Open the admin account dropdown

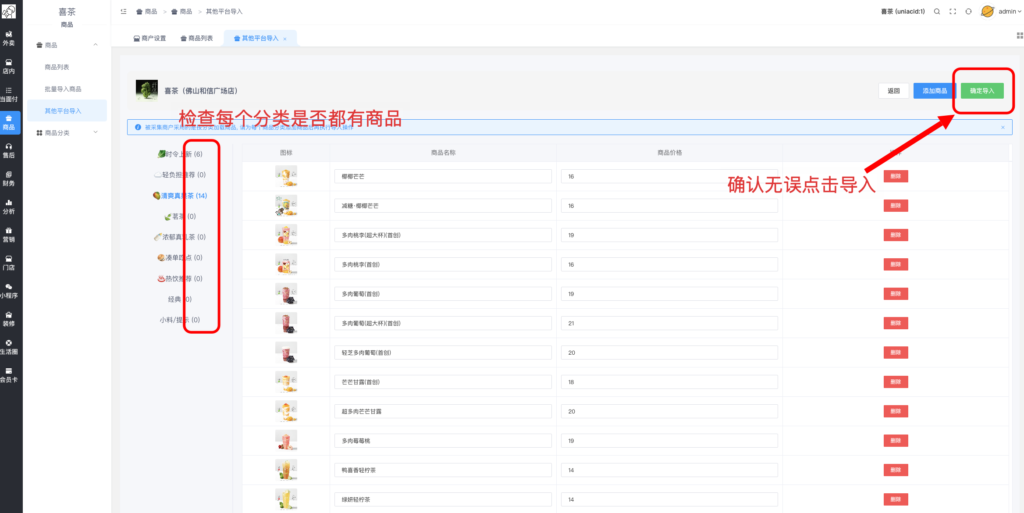[x=1010, y=12]
